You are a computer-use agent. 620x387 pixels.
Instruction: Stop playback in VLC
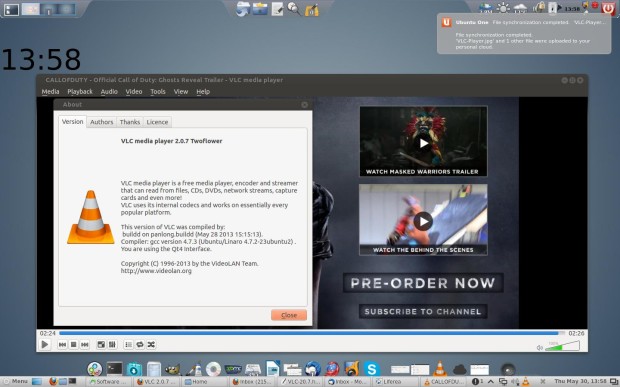73,345
